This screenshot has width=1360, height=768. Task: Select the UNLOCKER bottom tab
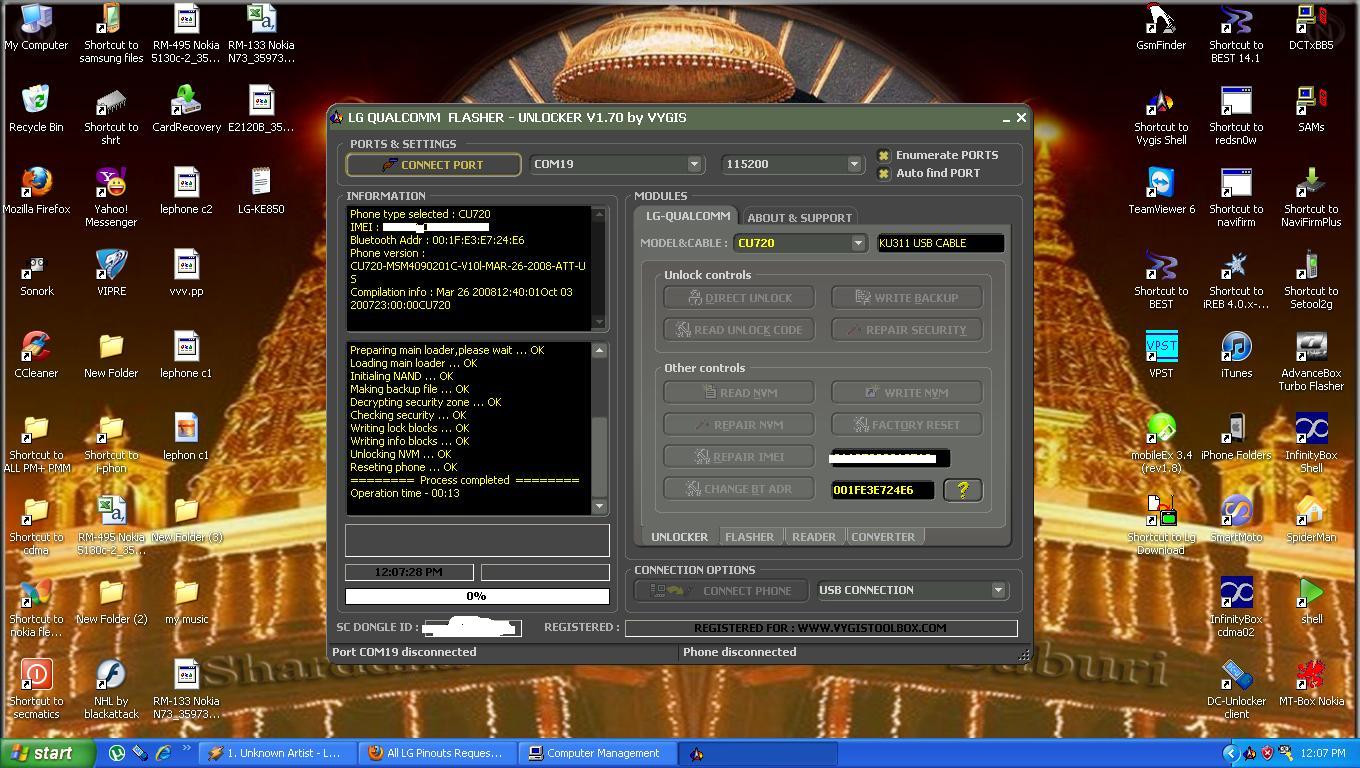[679, 537]
